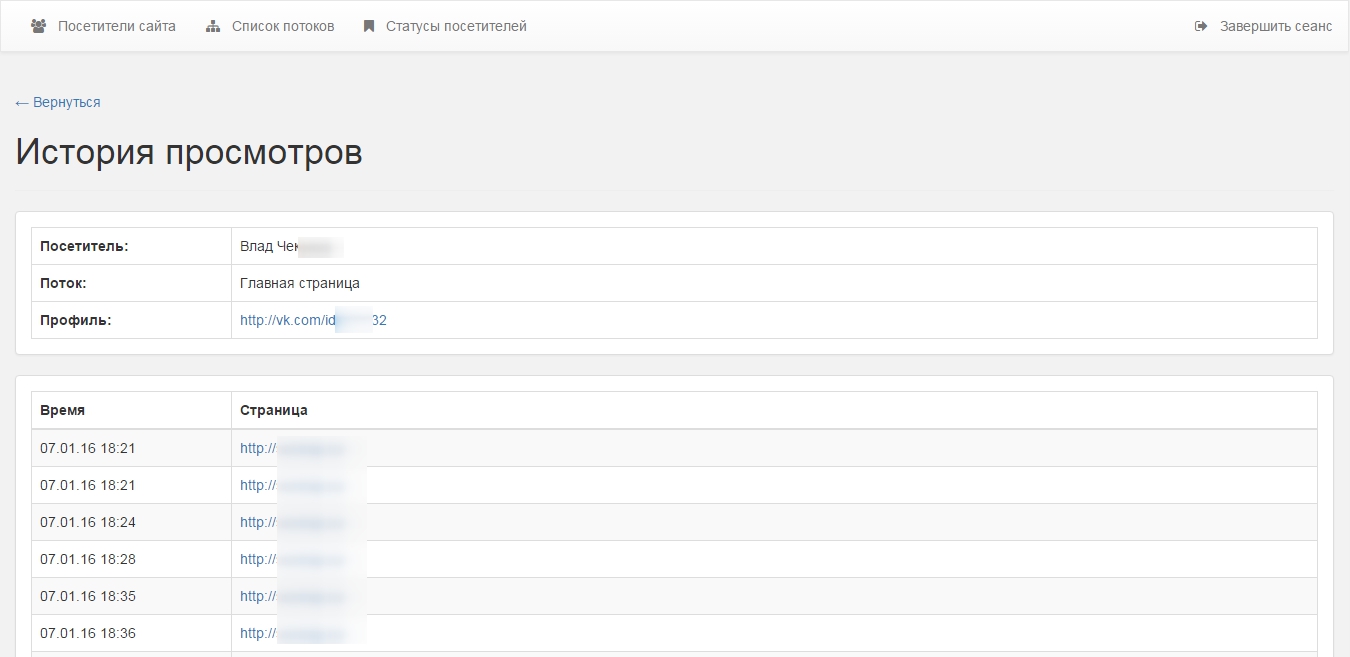Click the Страница column header
Screen dimensions: 1350x657
coord(273,410)
